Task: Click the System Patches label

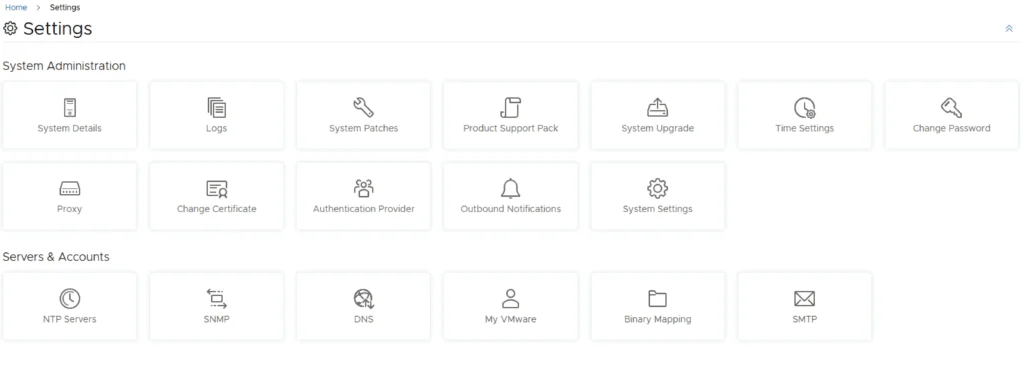Action: 364,129
